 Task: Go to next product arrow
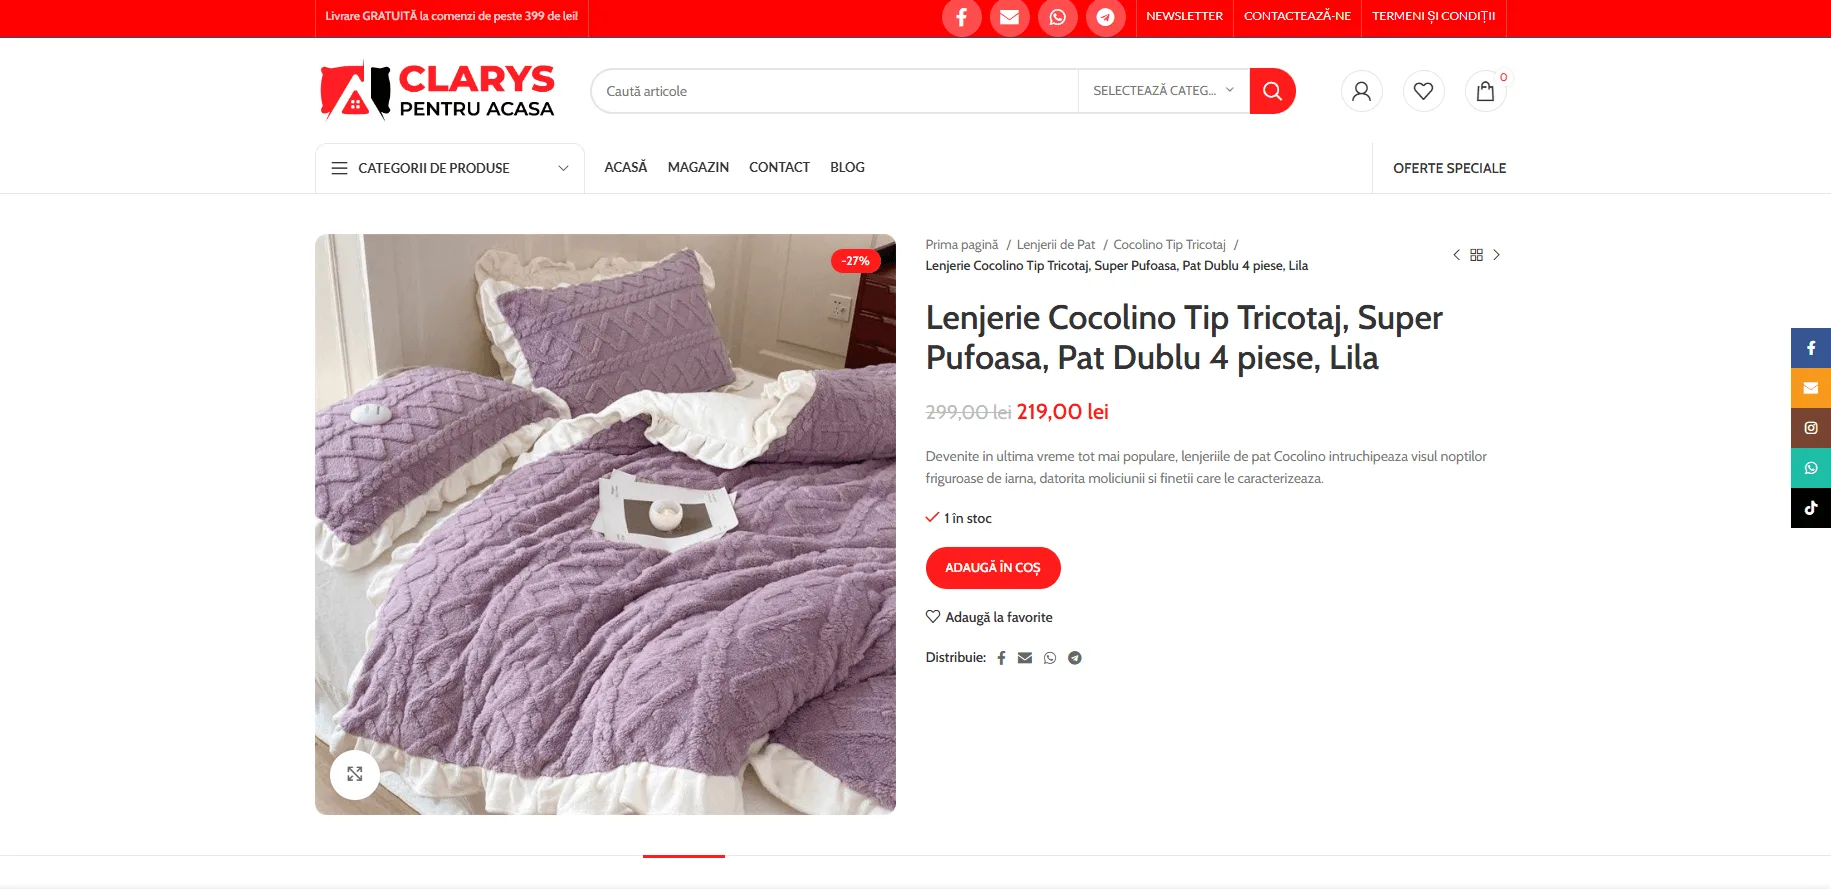[x=1496, y=255]
